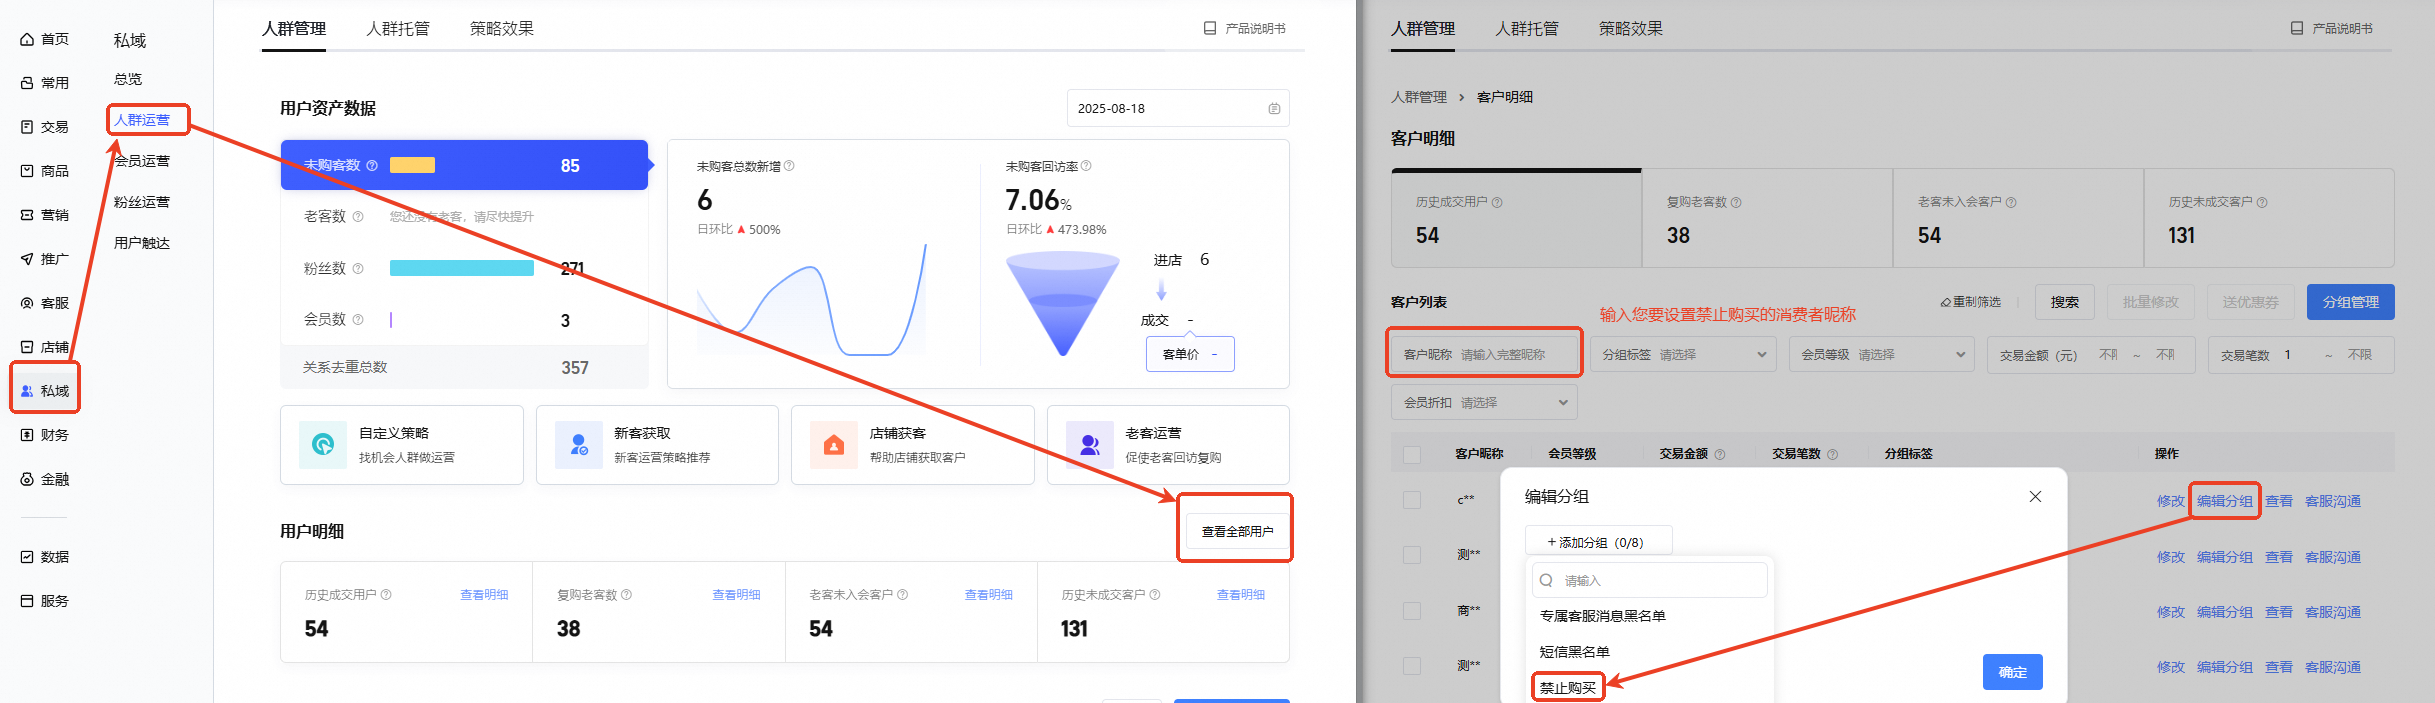Open the 推广 sidebar icon
The height and width of the screenshot is (703, 2435).
[x=27, y=259]
